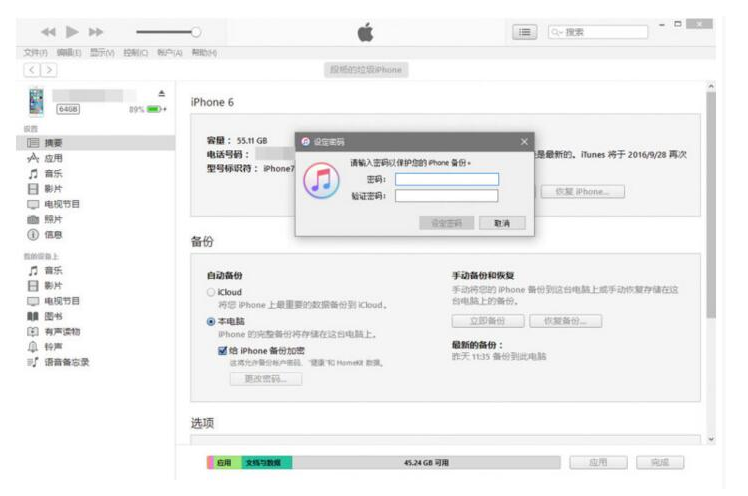
Task: Click the 密码 input field
Action: pos(447,179)
